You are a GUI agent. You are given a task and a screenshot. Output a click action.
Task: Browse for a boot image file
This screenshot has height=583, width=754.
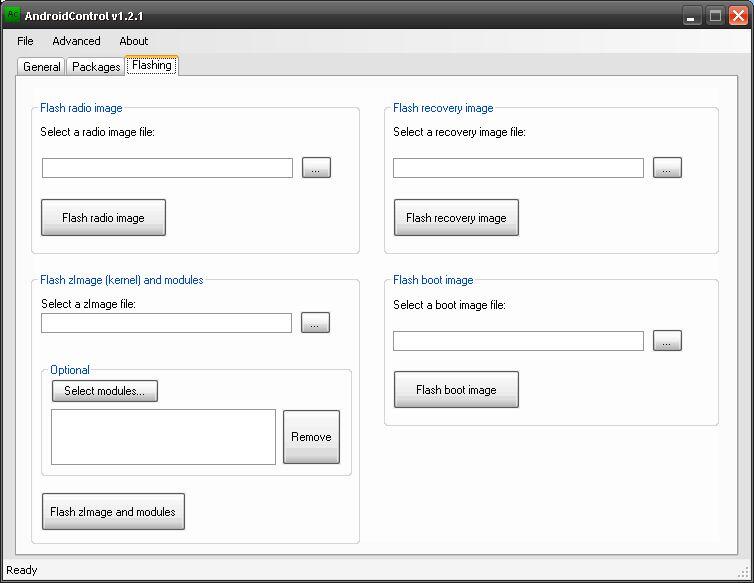[x=667, y=341]
